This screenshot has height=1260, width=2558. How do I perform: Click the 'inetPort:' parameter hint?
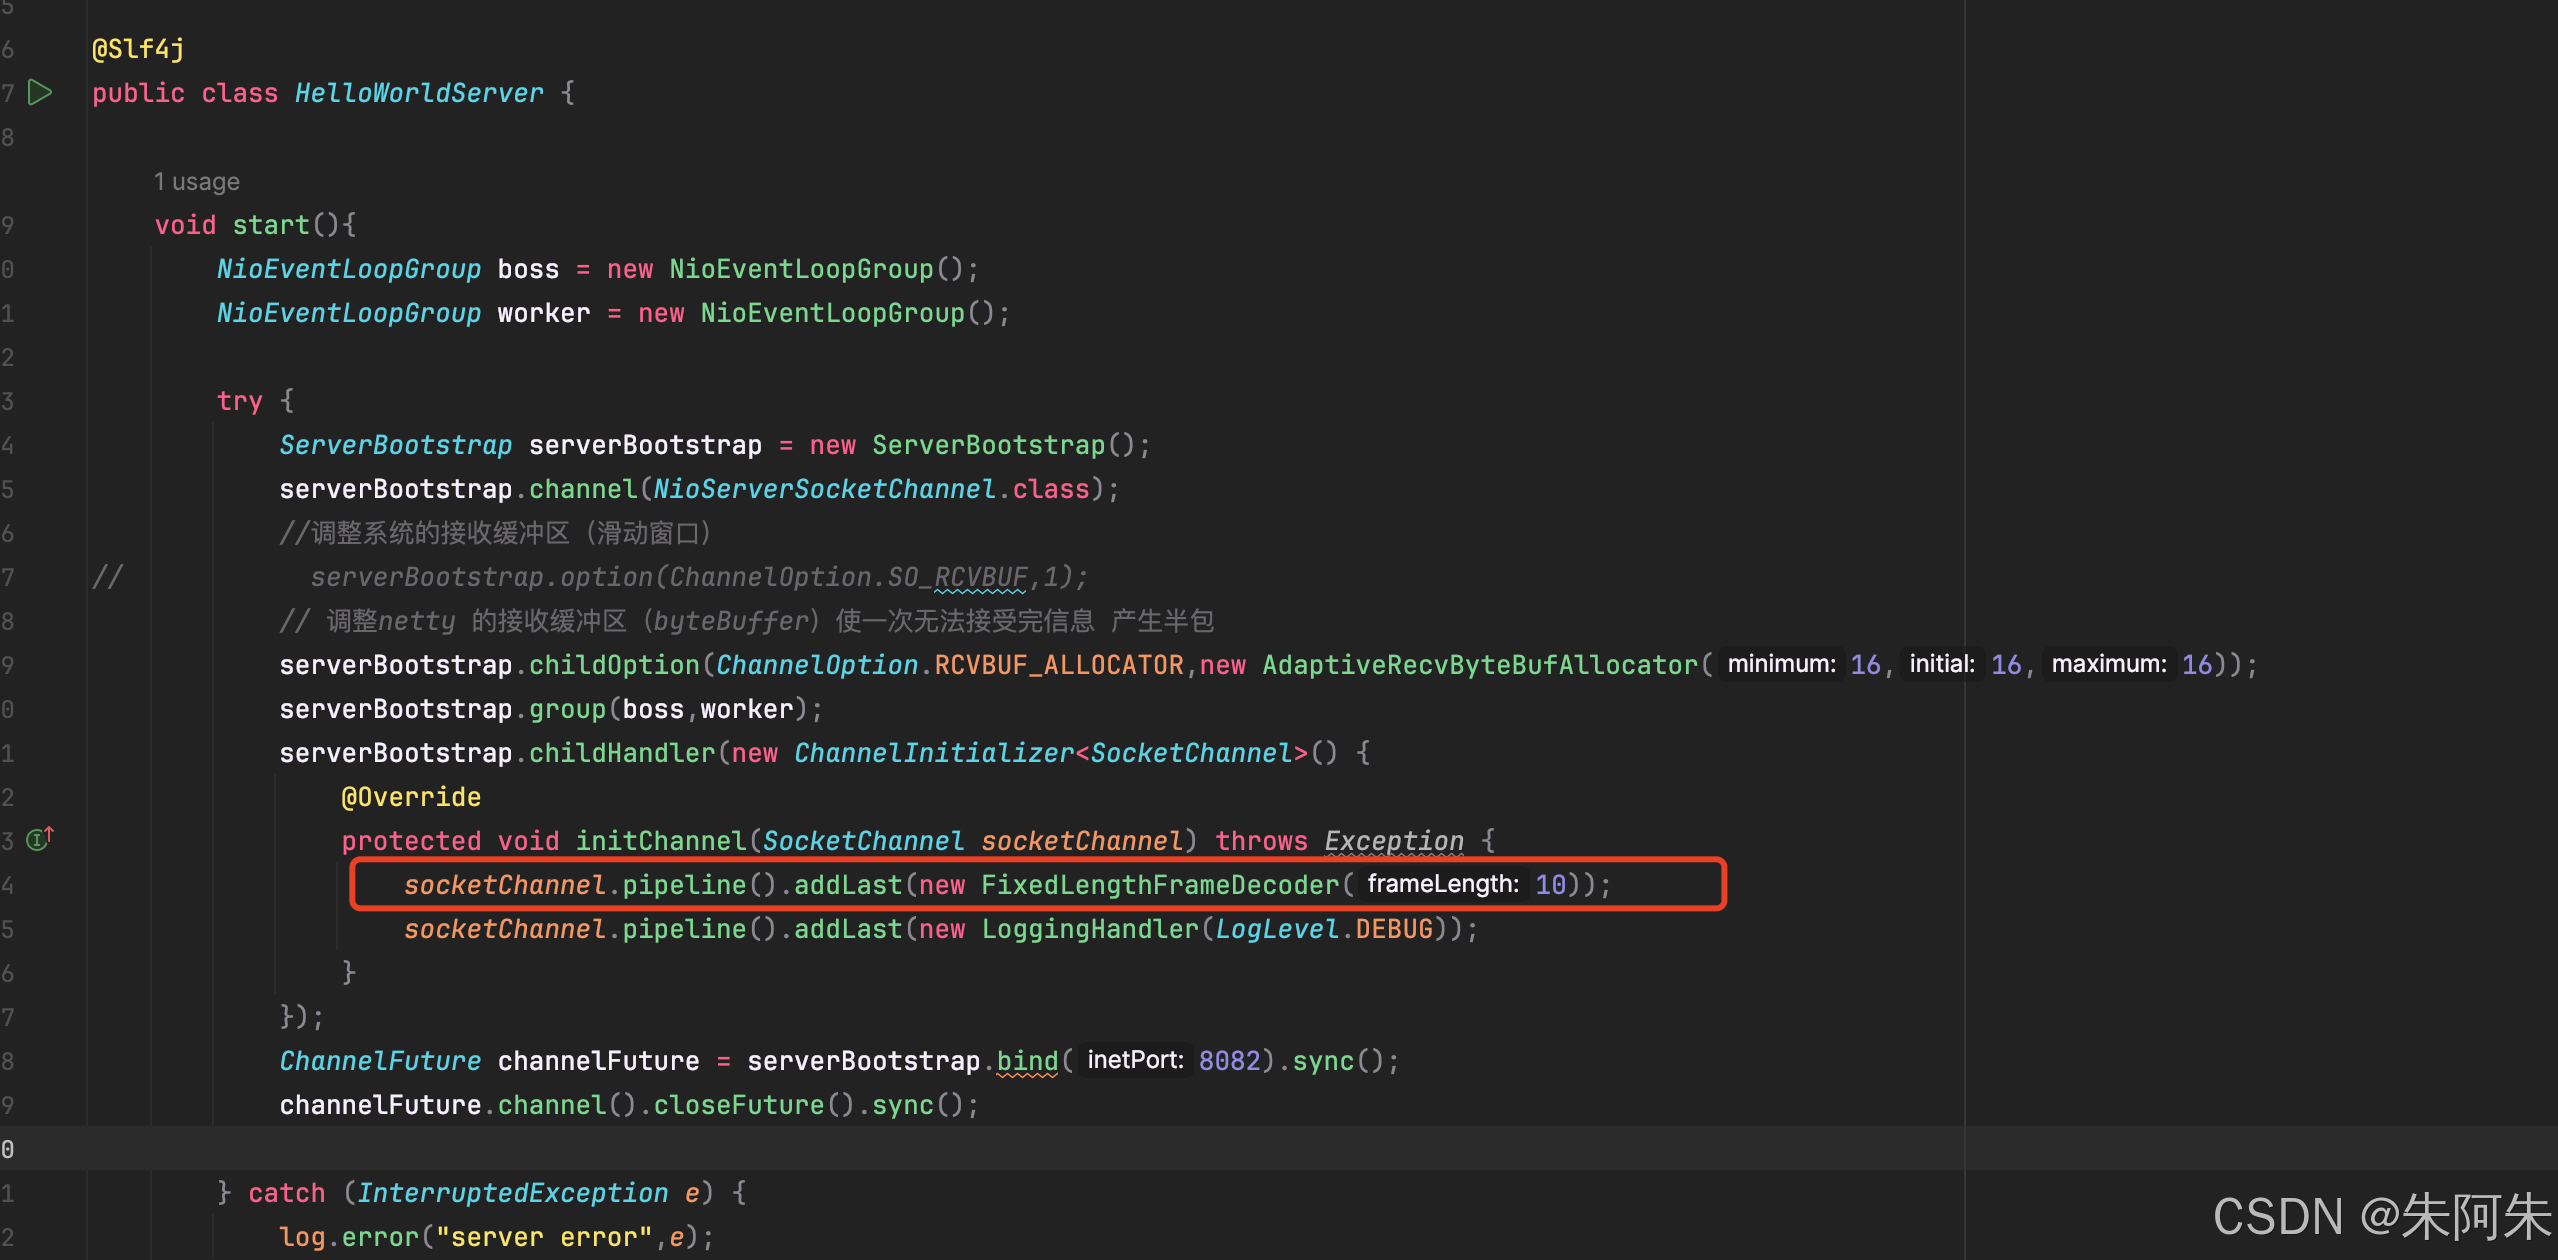(1135, 1060)
